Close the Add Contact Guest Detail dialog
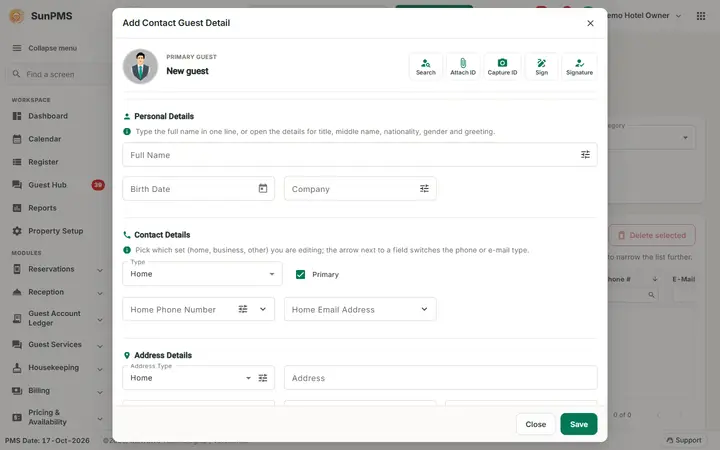 (x=591, y=23)
